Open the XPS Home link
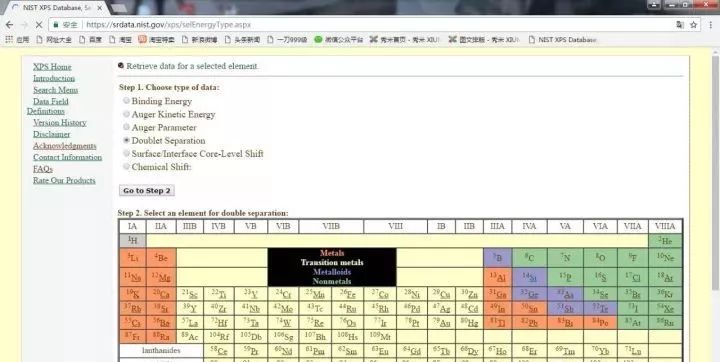The image size is (720, 362). pos(52,67)
